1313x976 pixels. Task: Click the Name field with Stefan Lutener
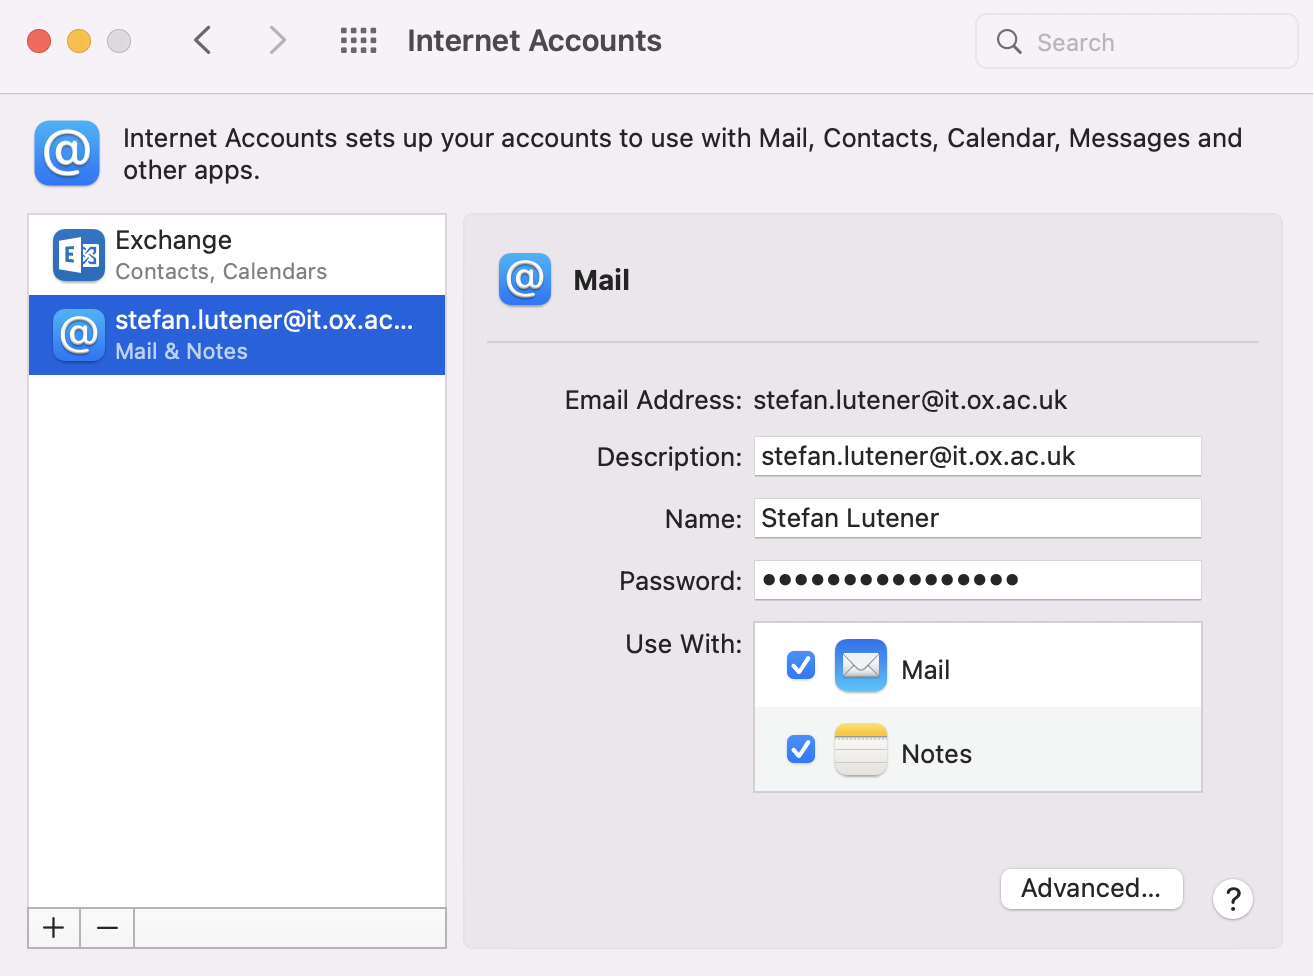tap(977, 519)
